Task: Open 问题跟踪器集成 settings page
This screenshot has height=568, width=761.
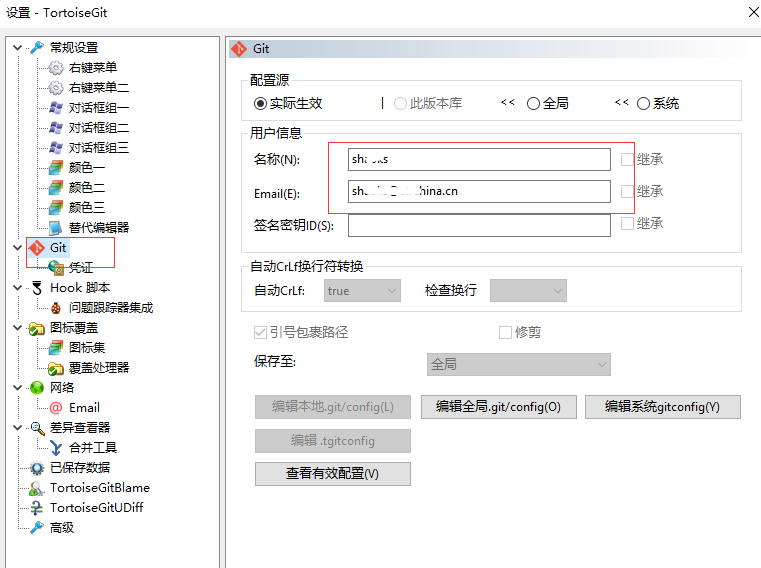Action: pos(111,307)
